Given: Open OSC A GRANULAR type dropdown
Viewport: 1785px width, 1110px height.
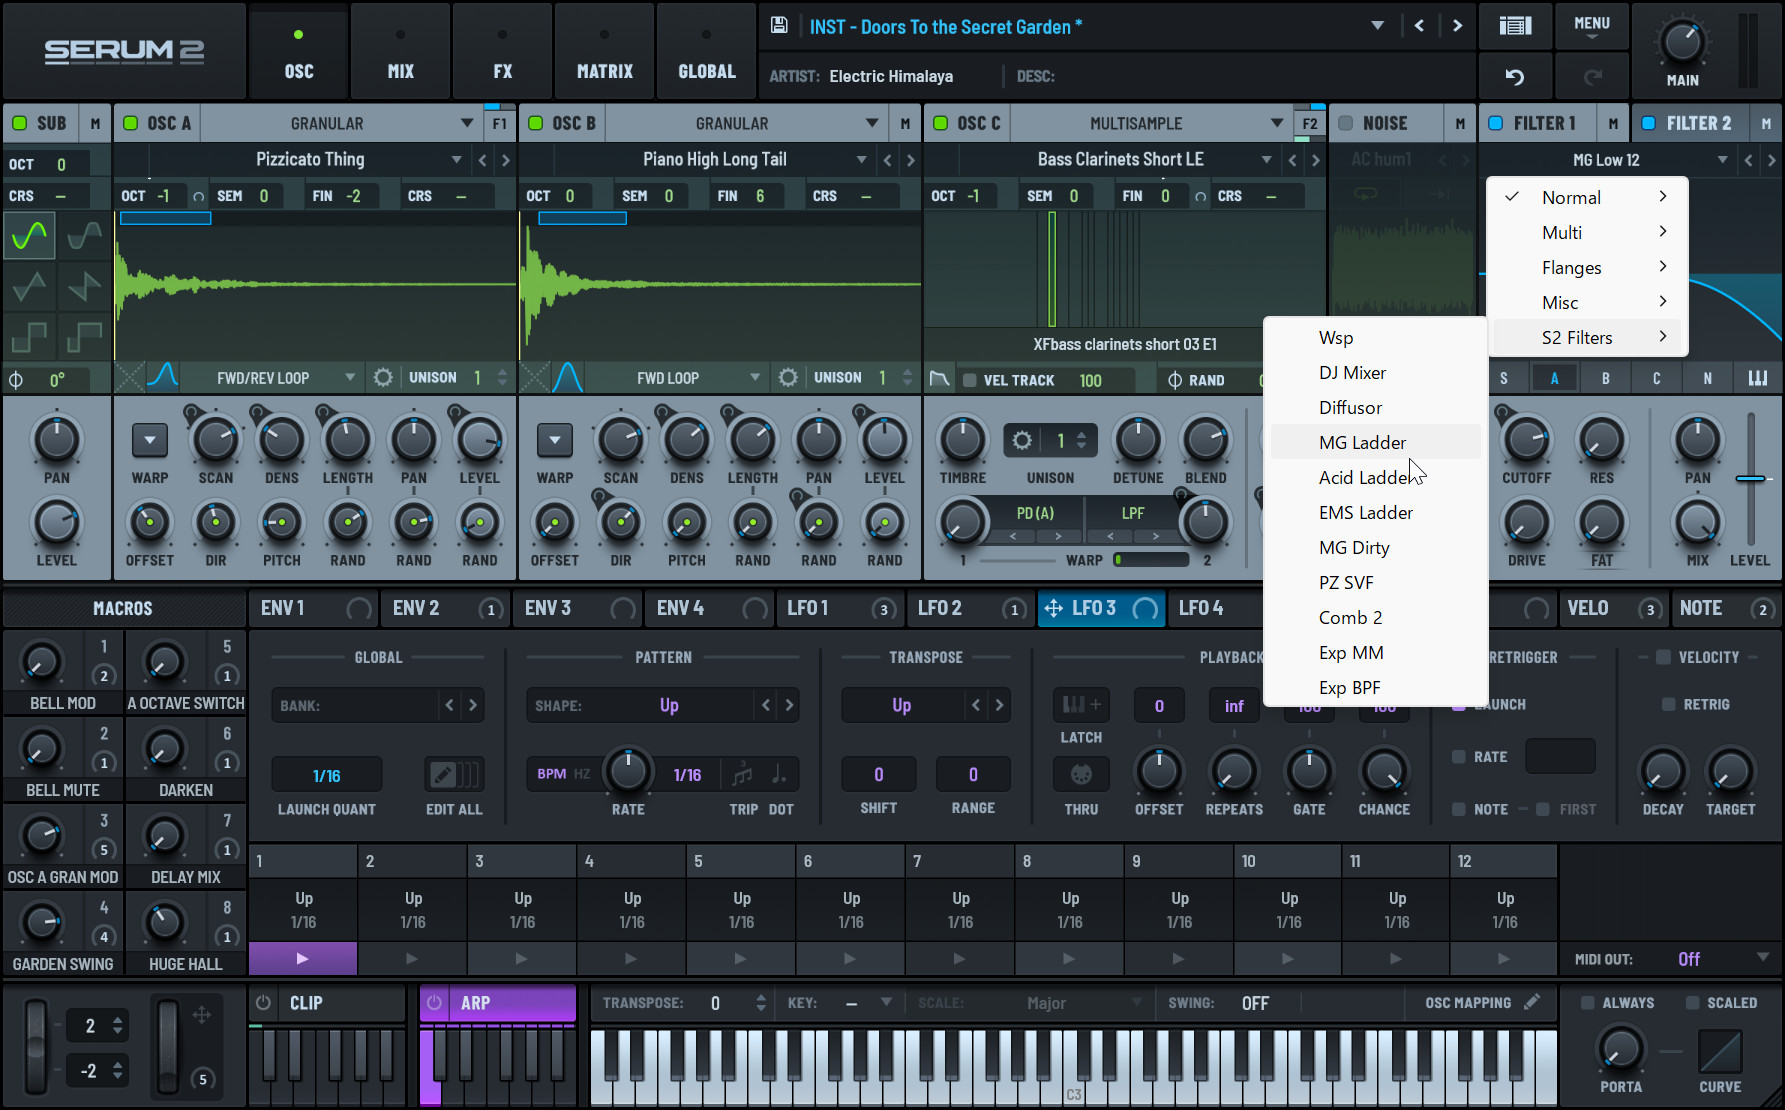Looking at the screenshot, I should pyautogui.click(x=341, y=123).
